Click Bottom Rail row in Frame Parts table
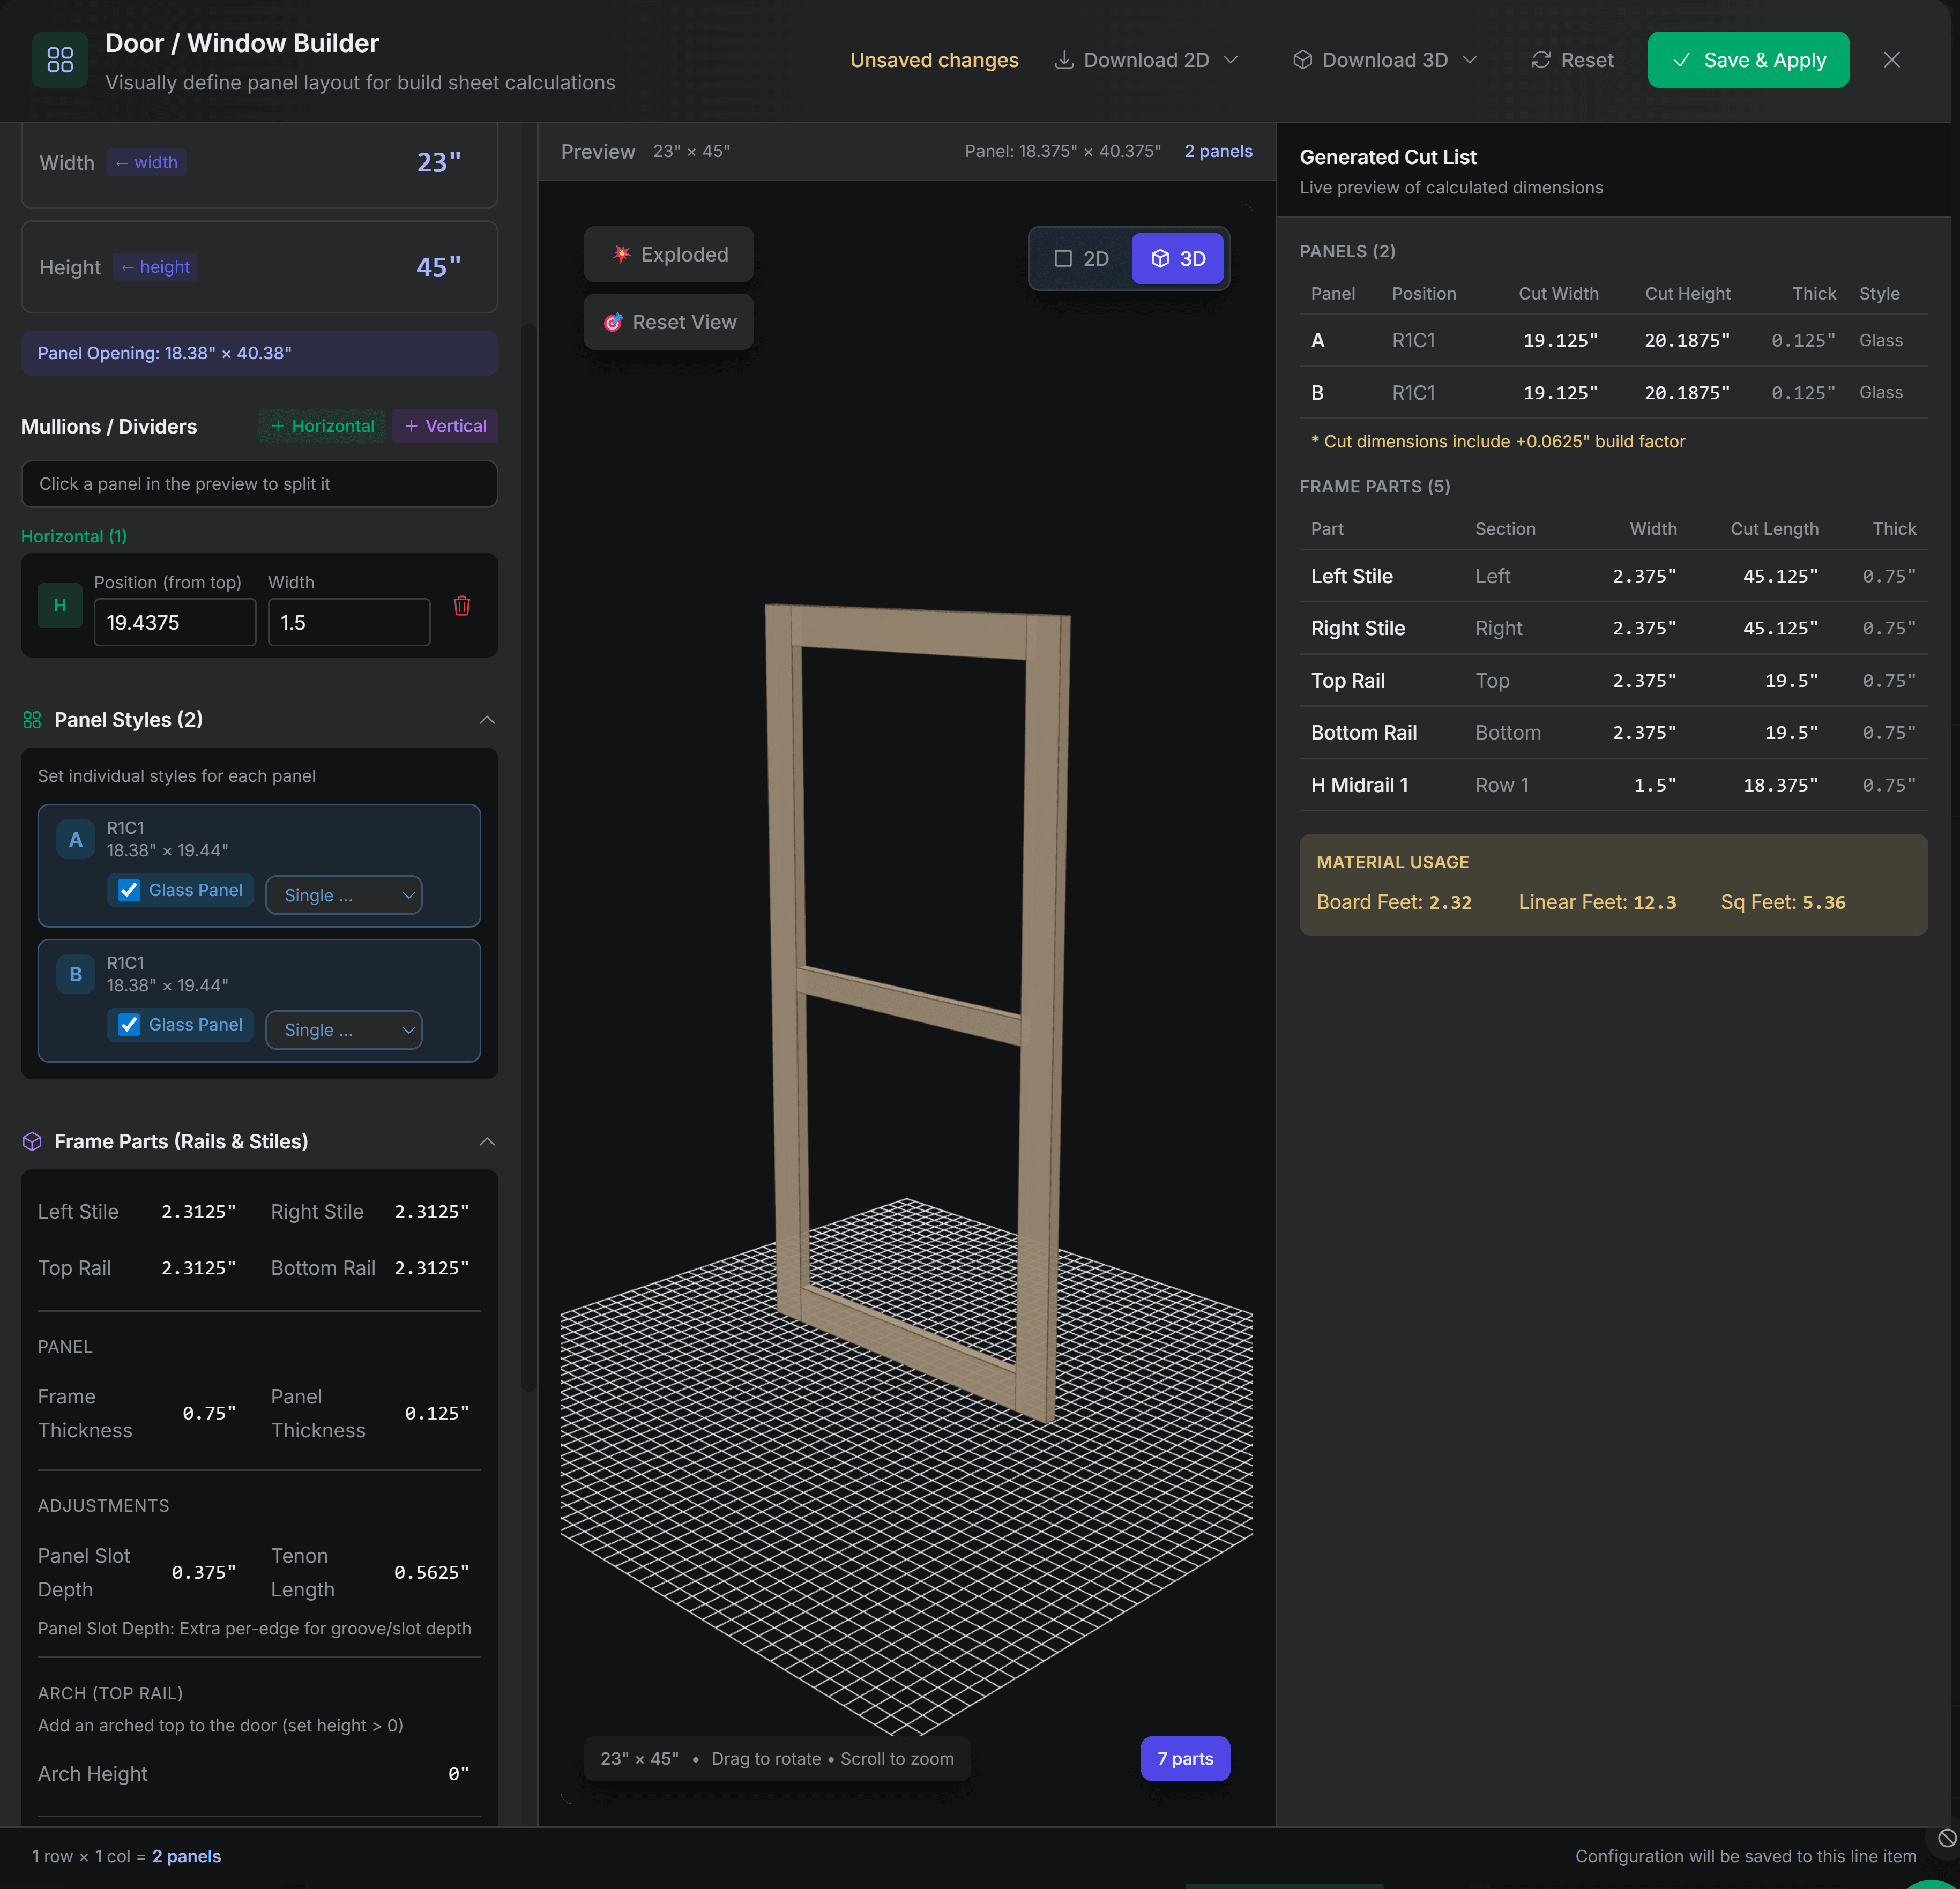This screenshot has width=1960, height=1889. click(x=1613, y=733)
